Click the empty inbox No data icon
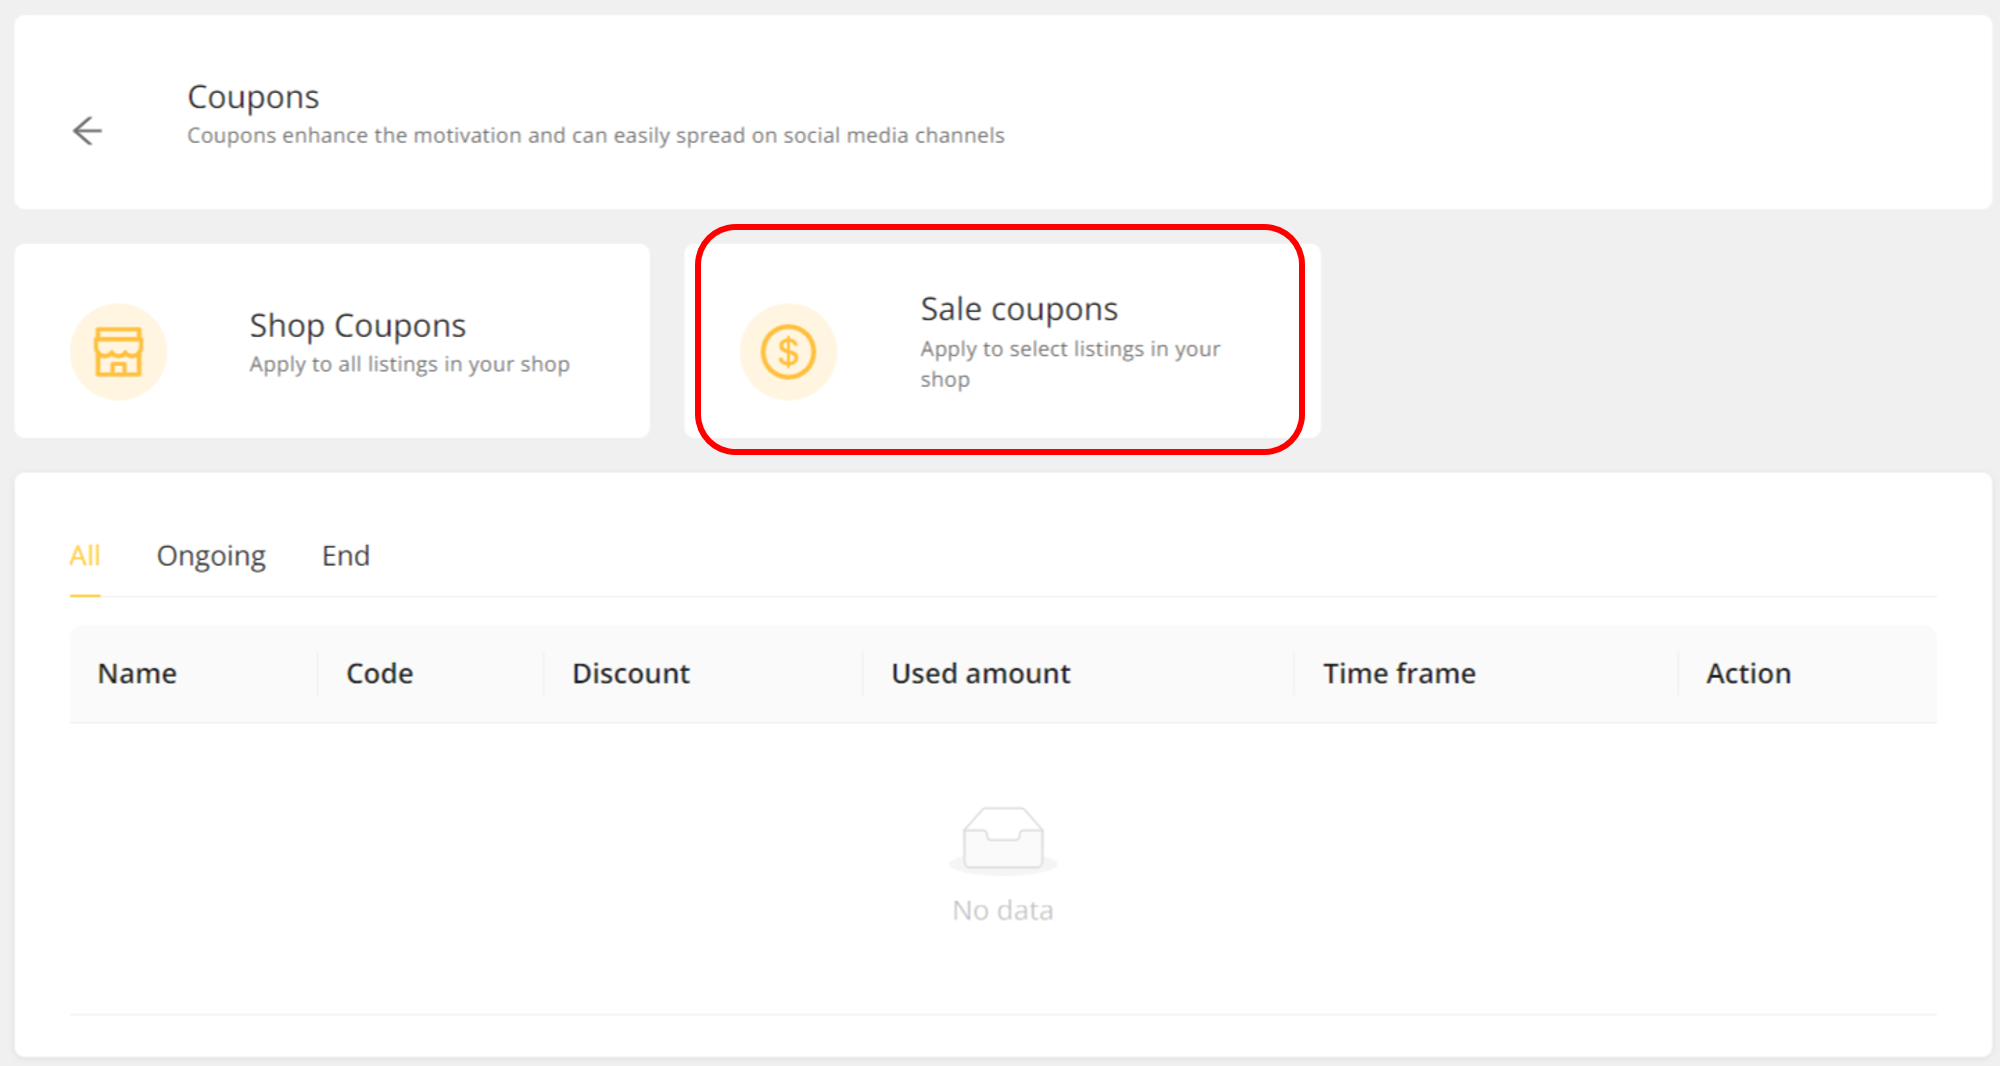 click(1002, 840)
